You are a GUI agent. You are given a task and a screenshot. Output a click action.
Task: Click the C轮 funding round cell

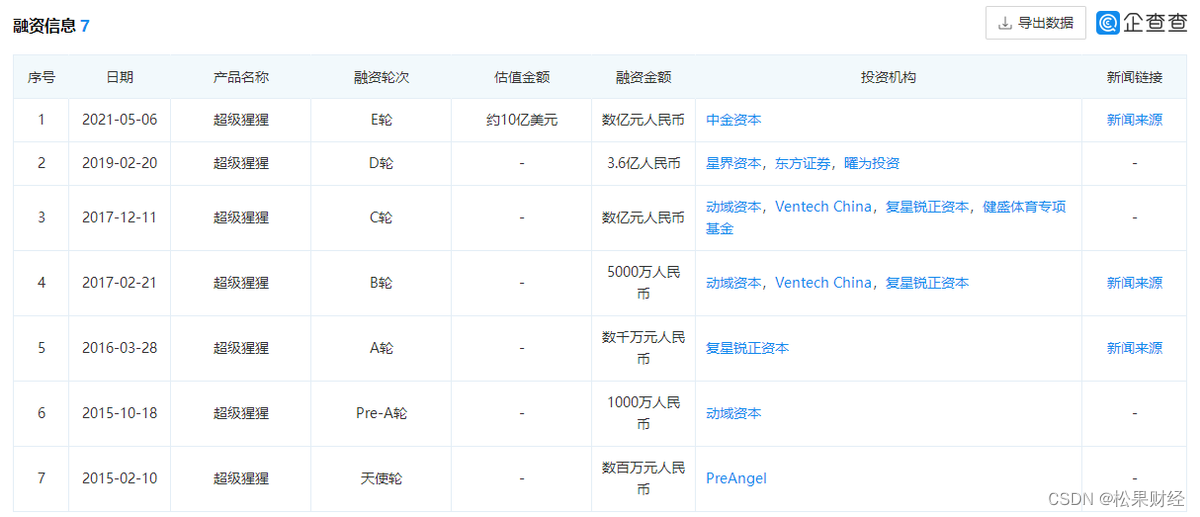381,217
